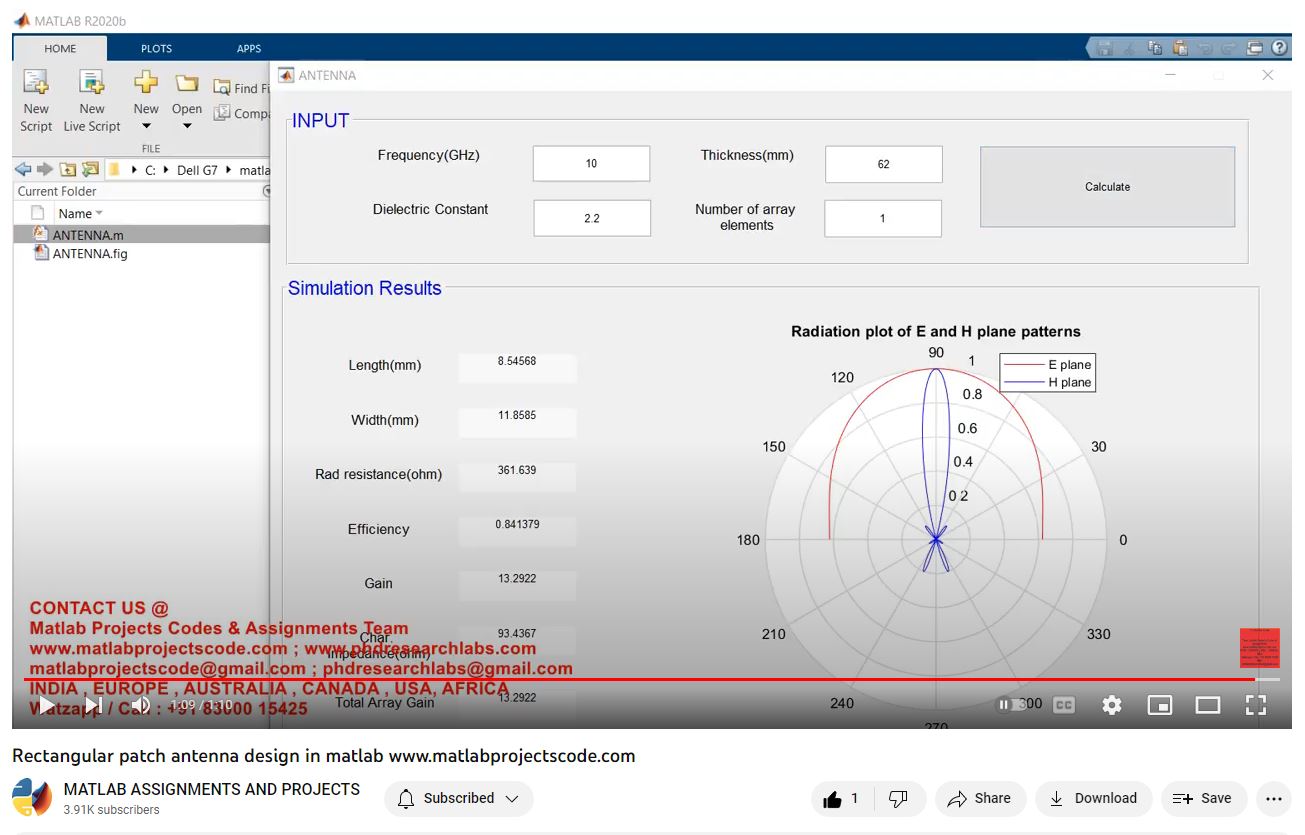The height and width of the screenshot is (835, 1305).
Task: Click the New plus icon
Action: (146, 82)
